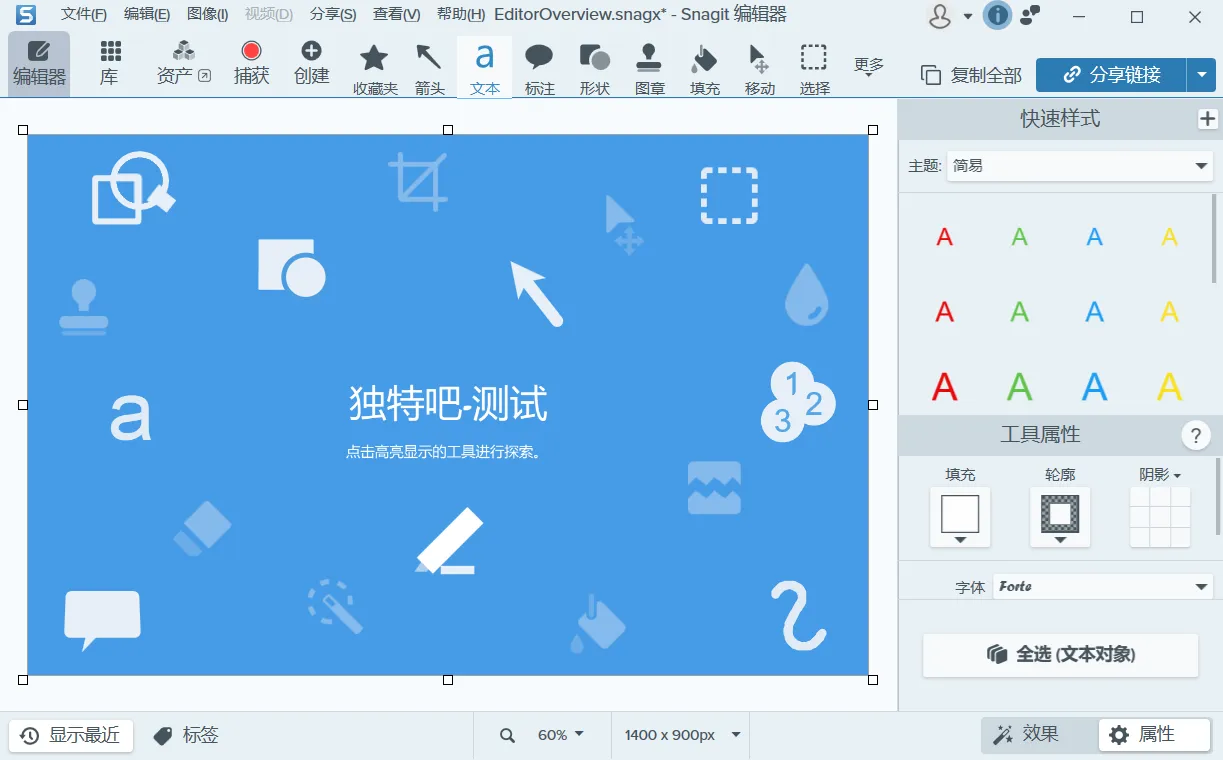Open the Callout (标注) tool
1223x760 pixels.
coord(539,67)
